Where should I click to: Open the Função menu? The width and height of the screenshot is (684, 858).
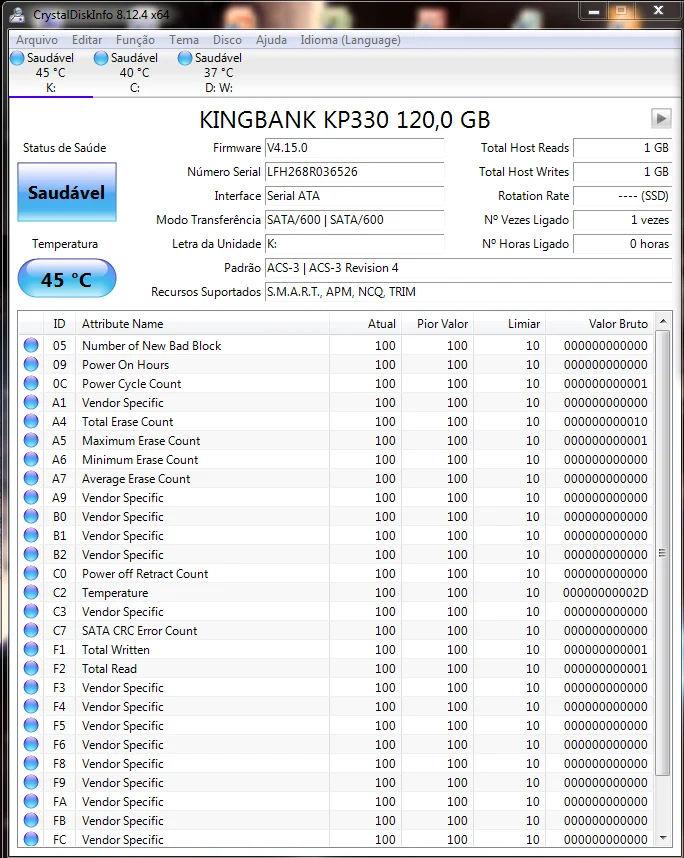point(135,40)
